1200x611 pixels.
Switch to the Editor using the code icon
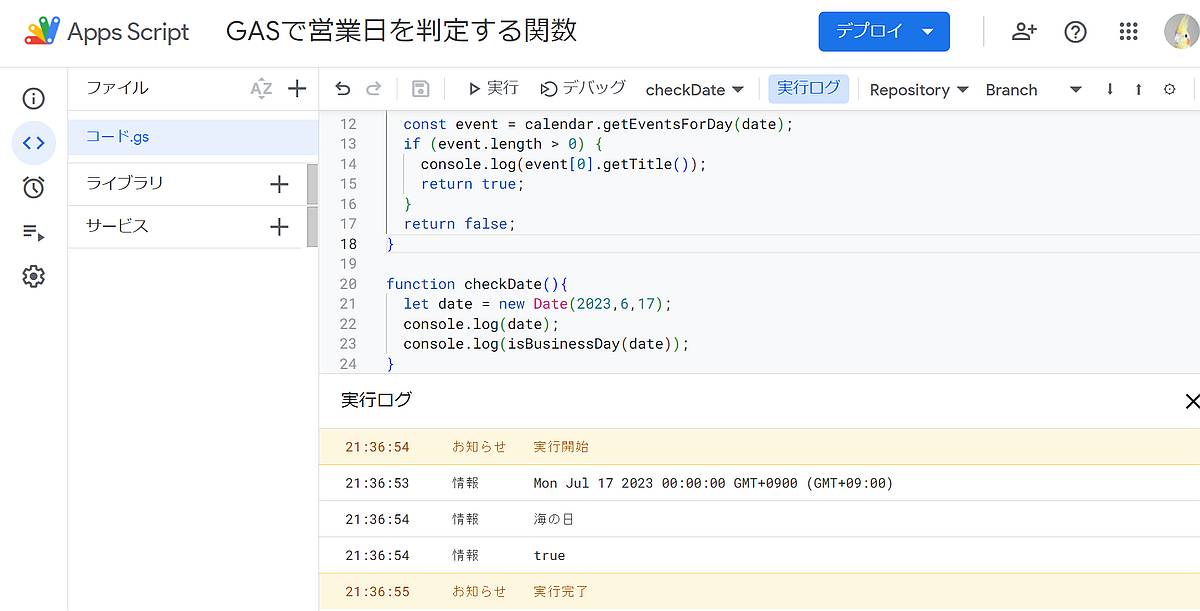pyautogui.click(x=33, y=143)
